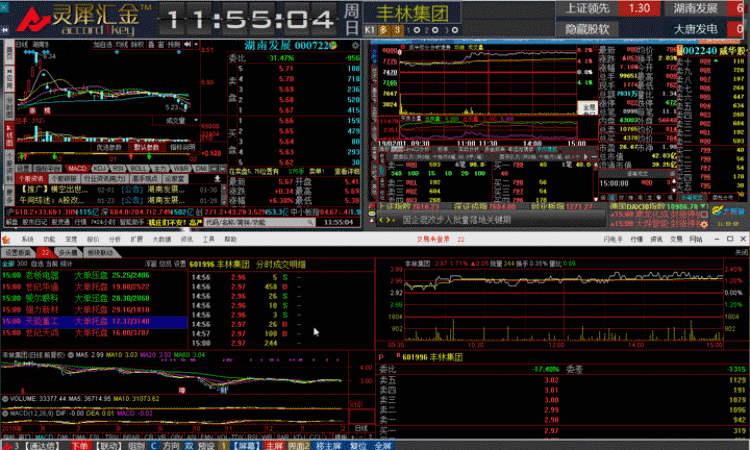Open dropdown arrow after 德国DAX30指数 ticker
This screenshot has height=450, width=750.
tap(703, 206)
